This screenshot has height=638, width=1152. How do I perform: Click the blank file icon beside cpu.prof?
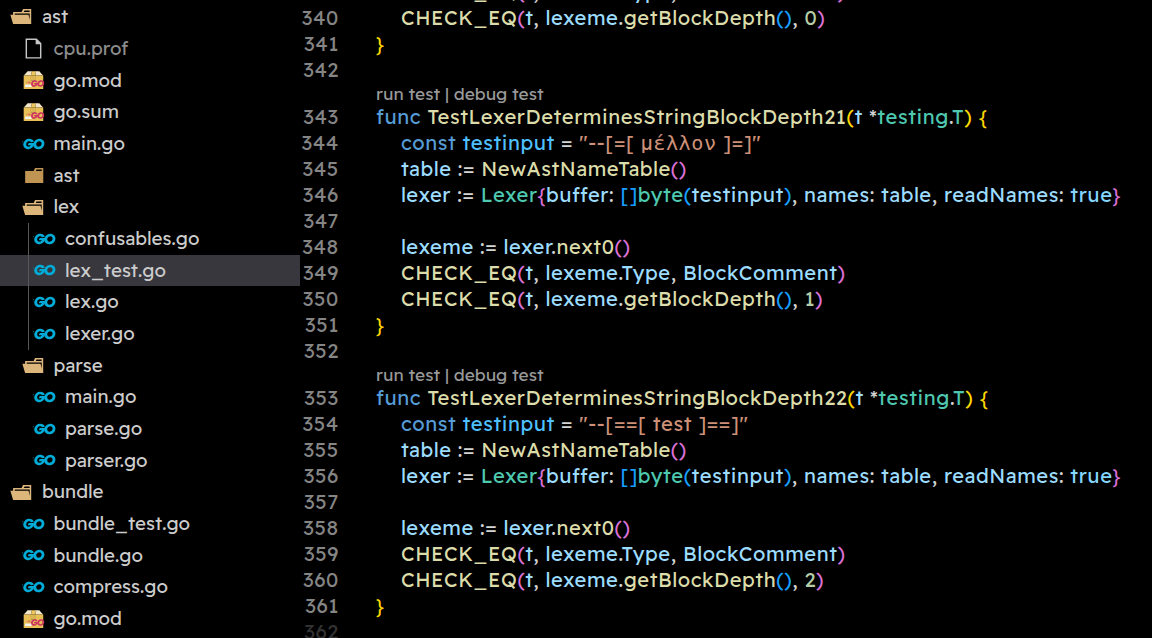click(34, 48)
